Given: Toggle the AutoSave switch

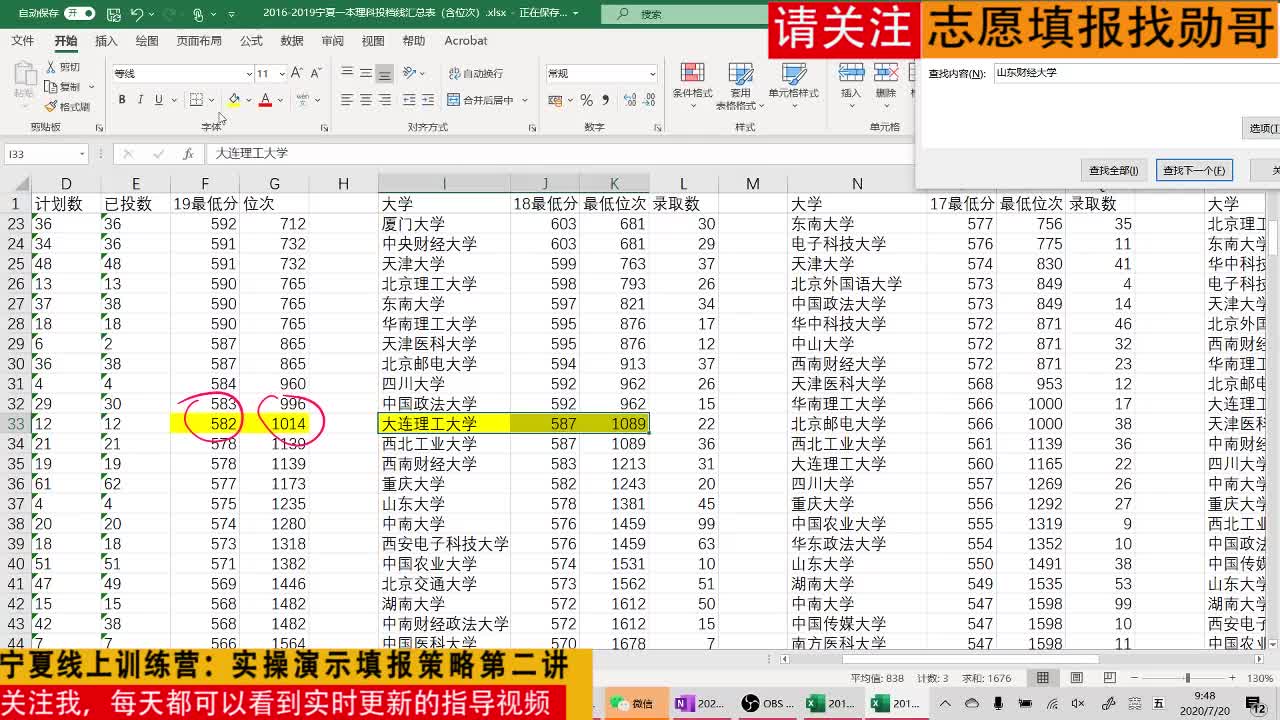Looking at the screenshot, I should click(79, 14).
